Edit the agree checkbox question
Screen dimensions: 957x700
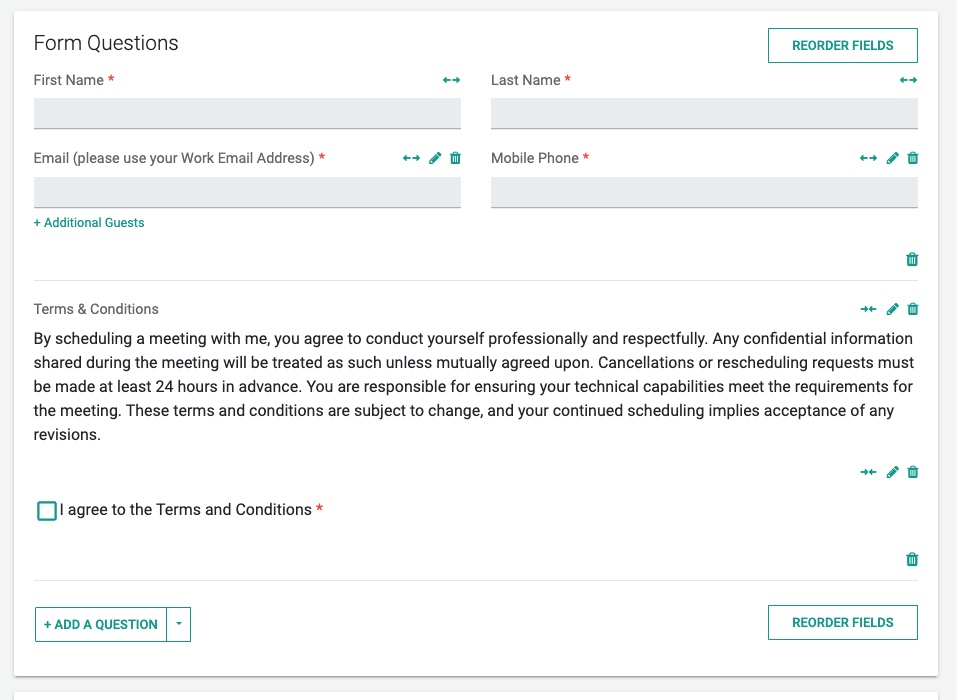(x=892, y=472)
